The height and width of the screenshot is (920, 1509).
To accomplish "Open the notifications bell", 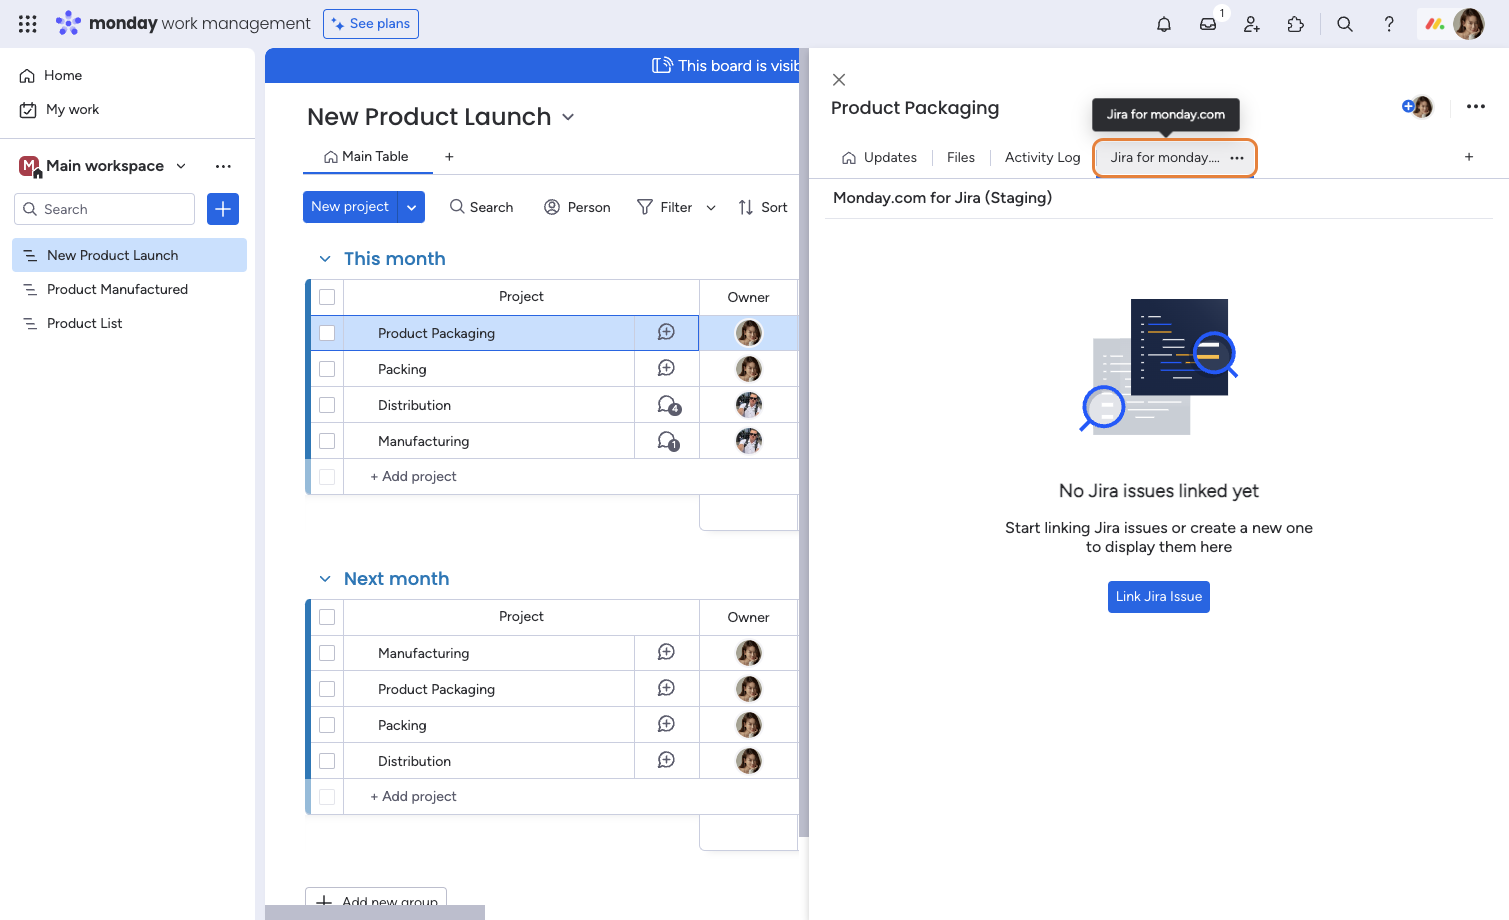I will click(1164, 24).
